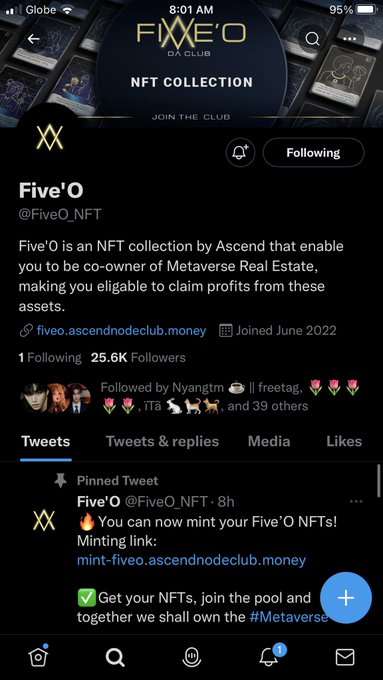Tap the blue compose tweet button

pyautogui.click(x=346, y=598)
